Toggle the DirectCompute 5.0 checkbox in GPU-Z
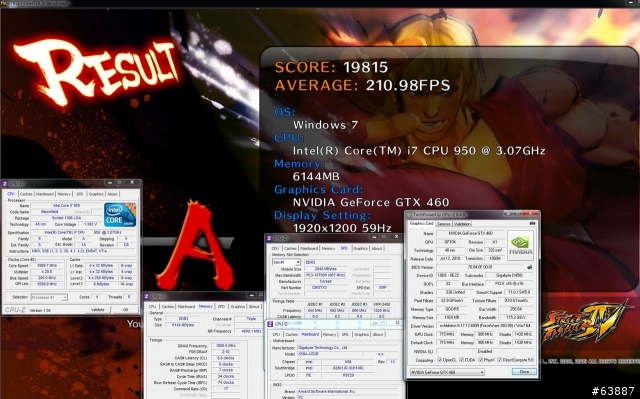This screenshot has width=640, height=399. [x=500, y=360]
